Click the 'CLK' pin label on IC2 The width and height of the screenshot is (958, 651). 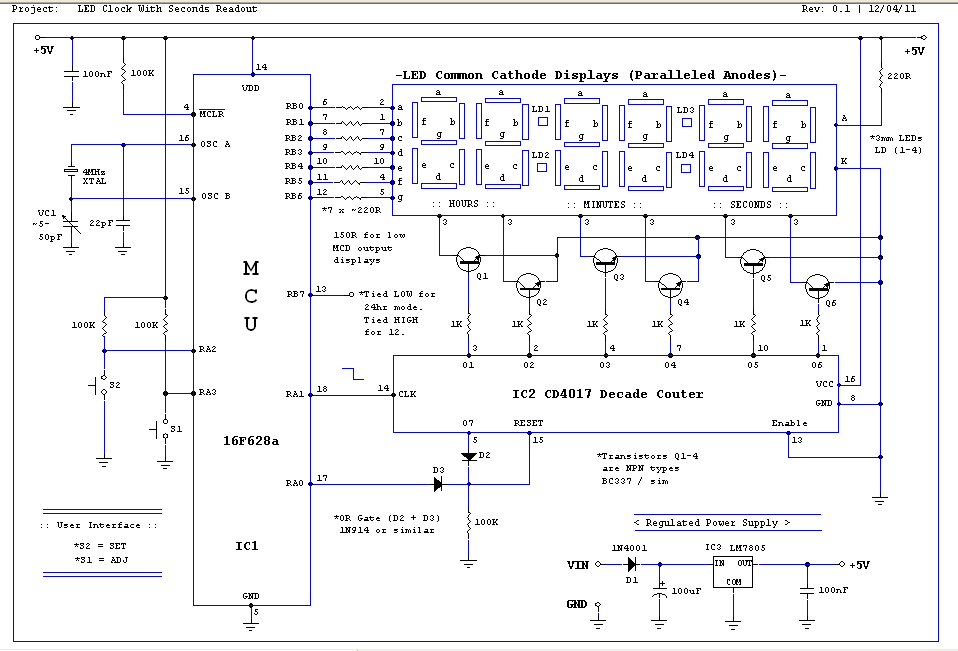[408, 395]
